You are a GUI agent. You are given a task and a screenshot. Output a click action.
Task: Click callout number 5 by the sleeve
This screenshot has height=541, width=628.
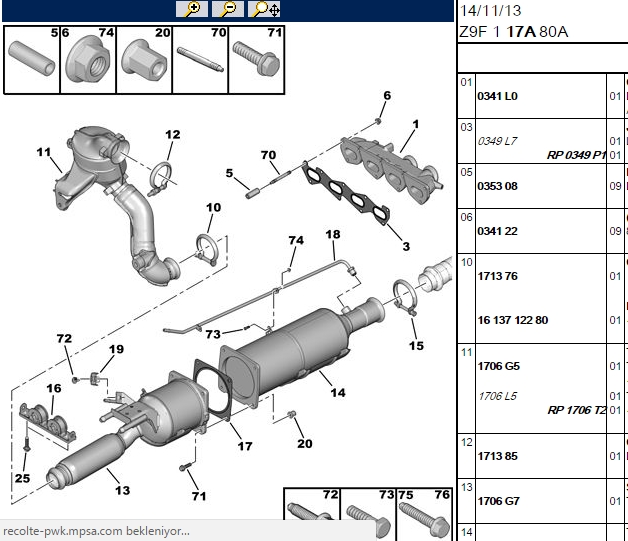tap(229, 173)
